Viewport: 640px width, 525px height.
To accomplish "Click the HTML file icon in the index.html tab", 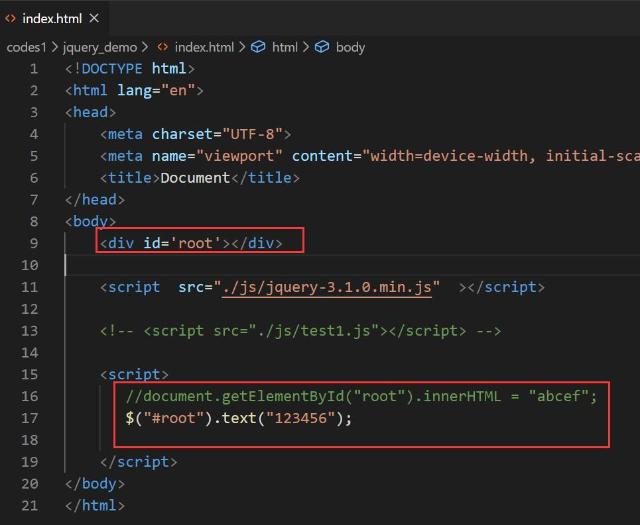I will pyautogui.click(x=11, y=18).
